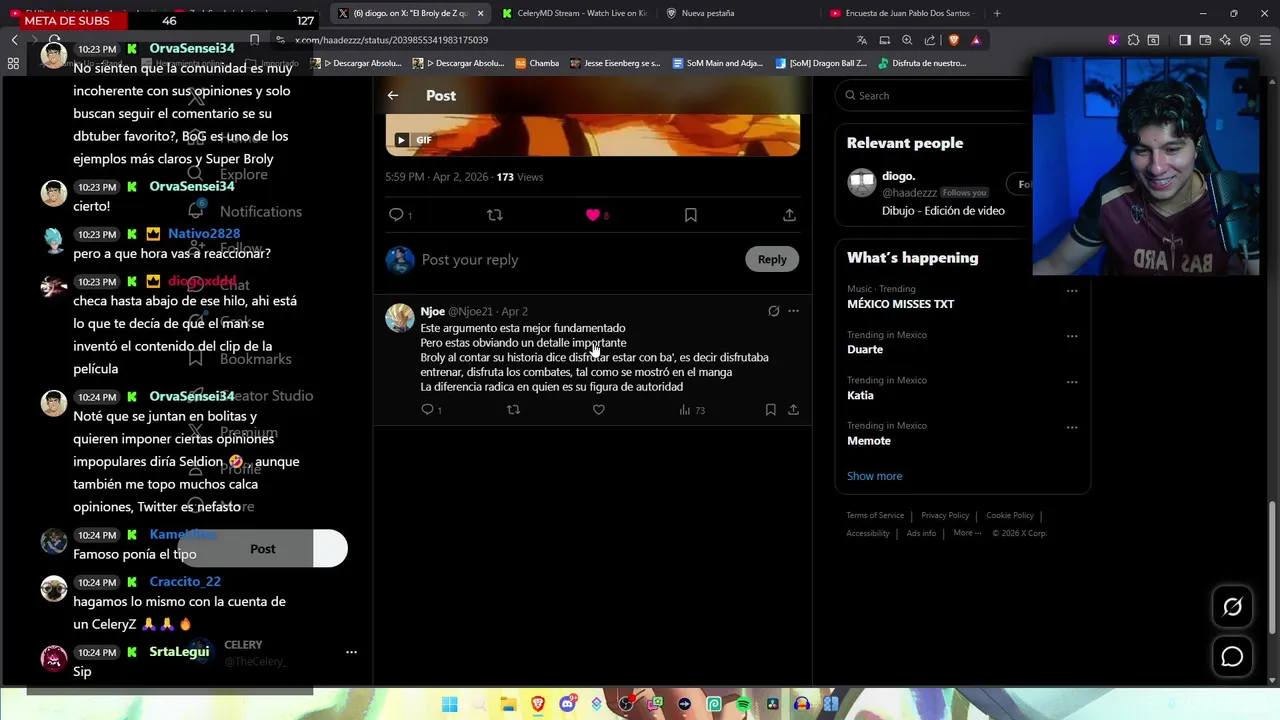Open a new browser tab

[x=997, y=13]
